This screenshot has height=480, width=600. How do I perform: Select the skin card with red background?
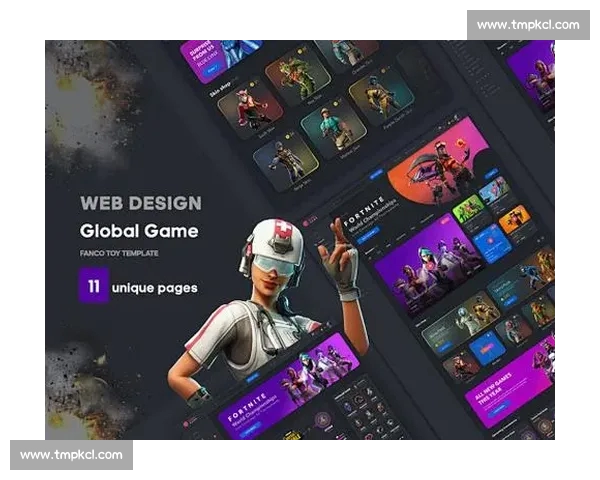click(x=250, y=108)
